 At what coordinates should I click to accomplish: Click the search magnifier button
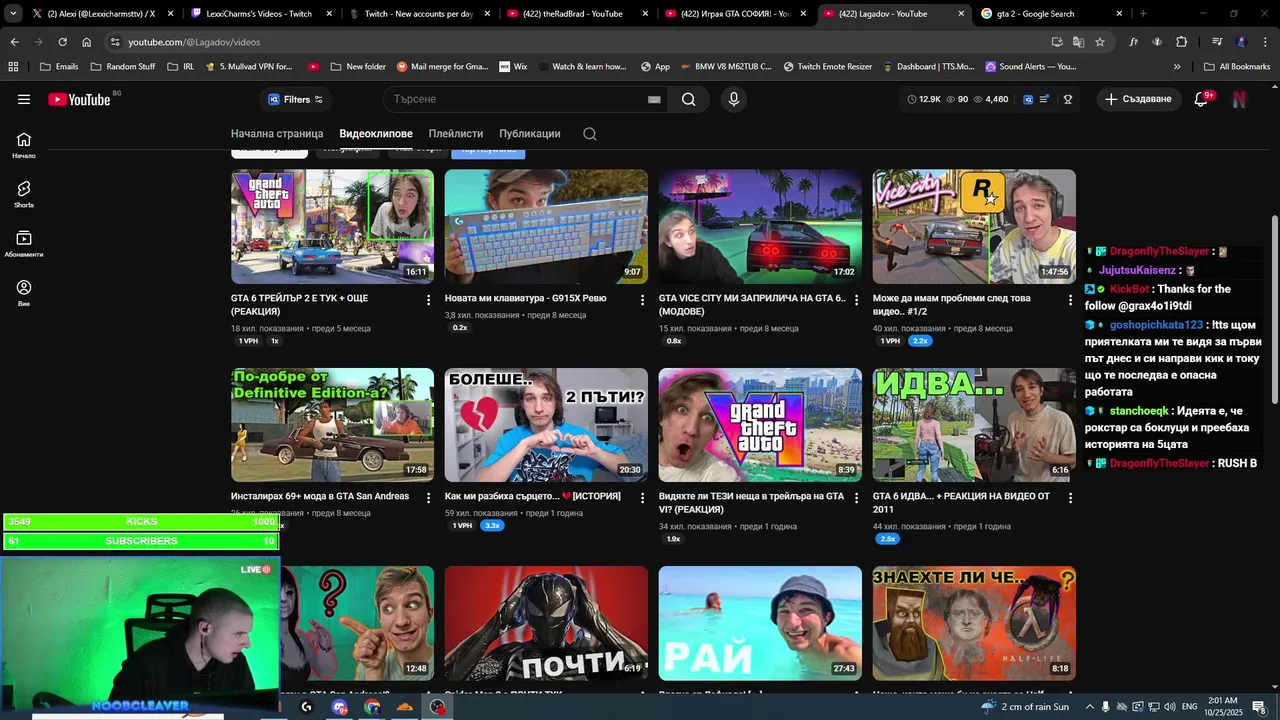pyautogui.click(x=688, y=99)
